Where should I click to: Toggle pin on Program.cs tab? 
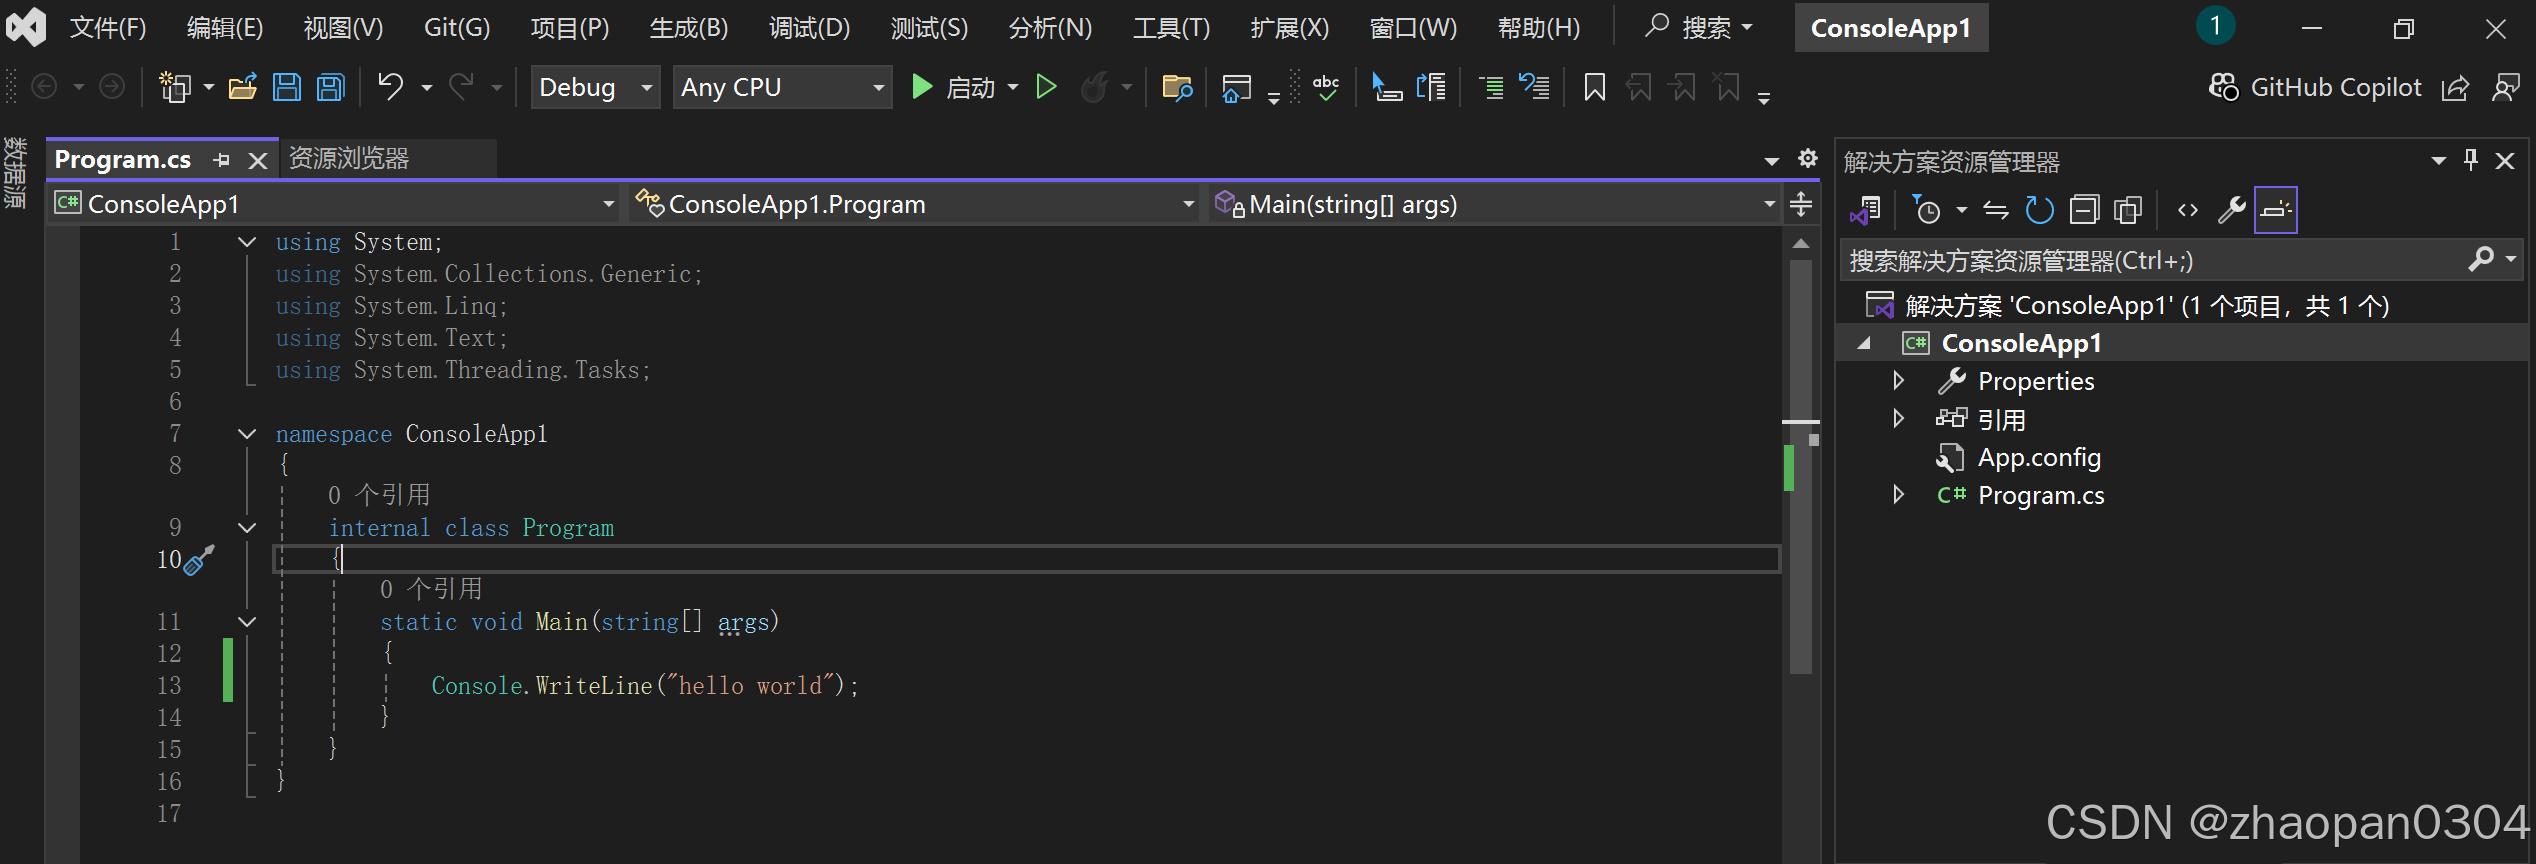point(222,160)
